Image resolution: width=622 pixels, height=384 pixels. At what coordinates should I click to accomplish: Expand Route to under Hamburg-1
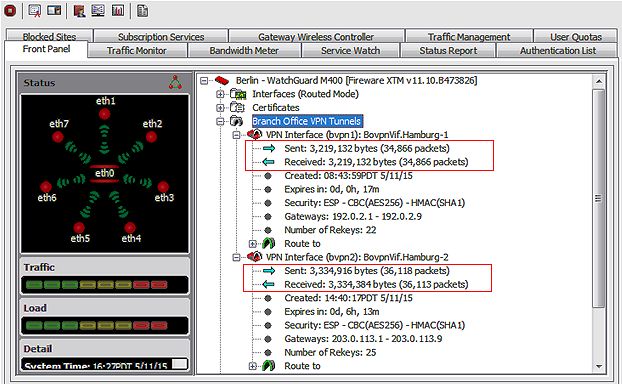click(x=253, y=244)
